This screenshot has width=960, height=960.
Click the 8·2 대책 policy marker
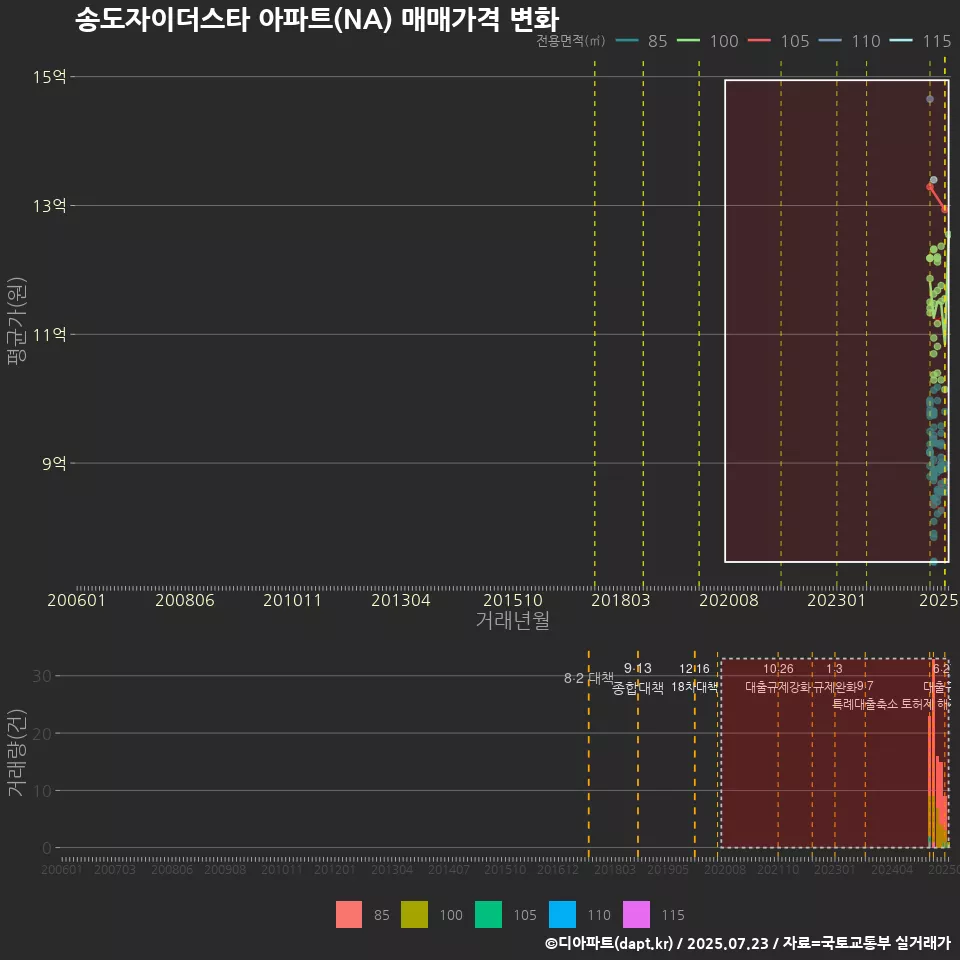click(588, 676)
